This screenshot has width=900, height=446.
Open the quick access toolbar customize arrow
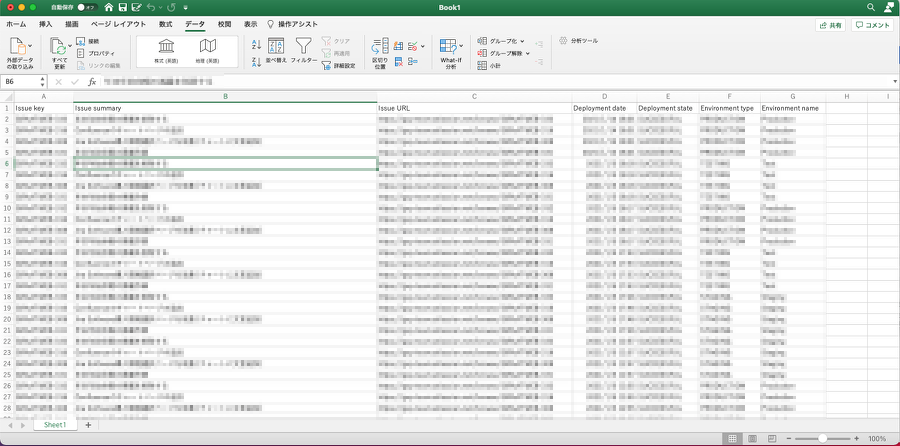[185, 8]
